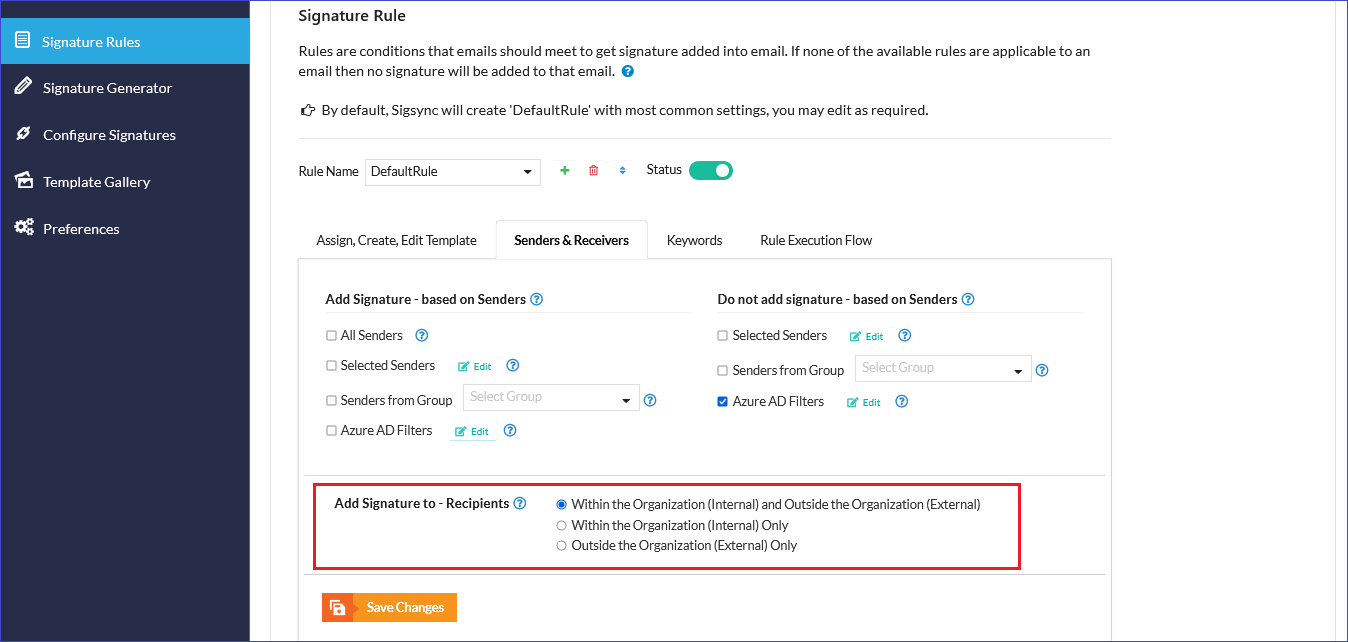This screenshot has height=642, width=1348.
Task: Switch to the Keywords tab
Action: (694, 240)
